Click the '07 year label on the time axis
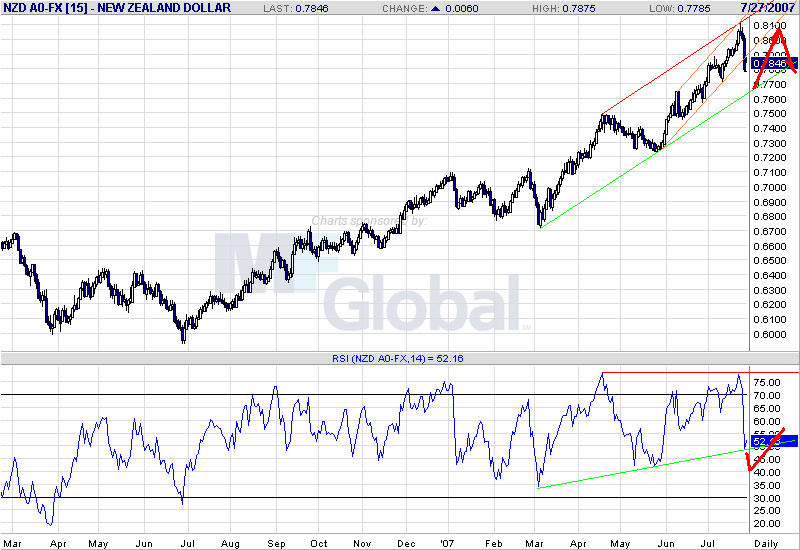 (x=447, y=544)
